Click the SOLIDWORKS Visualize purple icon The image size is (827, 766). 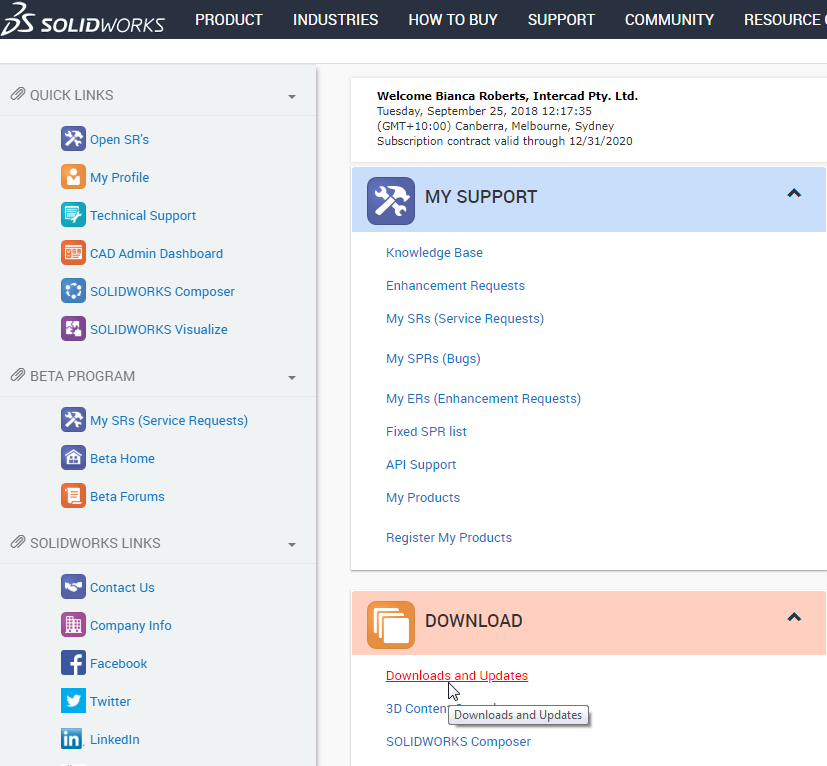click(73, 329)
